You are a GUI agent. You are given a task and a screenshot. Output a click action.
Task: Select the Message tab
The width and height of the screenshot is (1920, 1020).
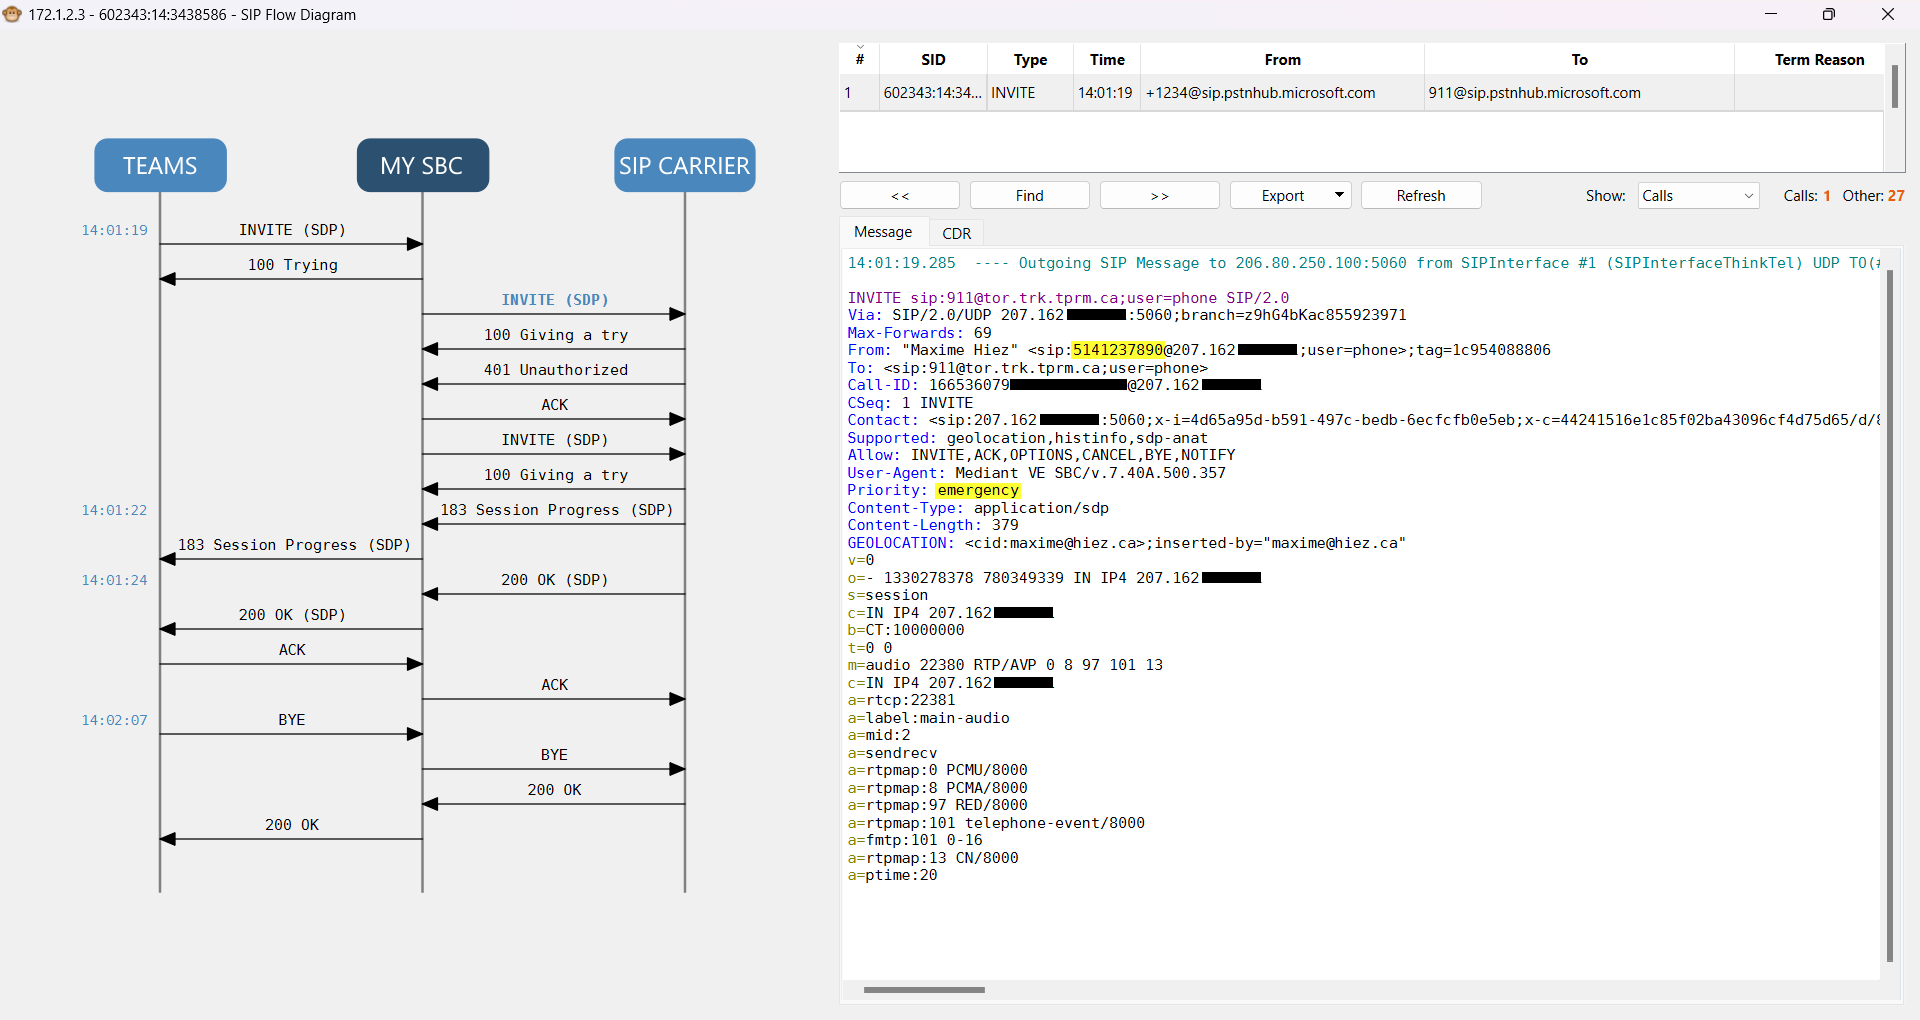tap(882, 232)
